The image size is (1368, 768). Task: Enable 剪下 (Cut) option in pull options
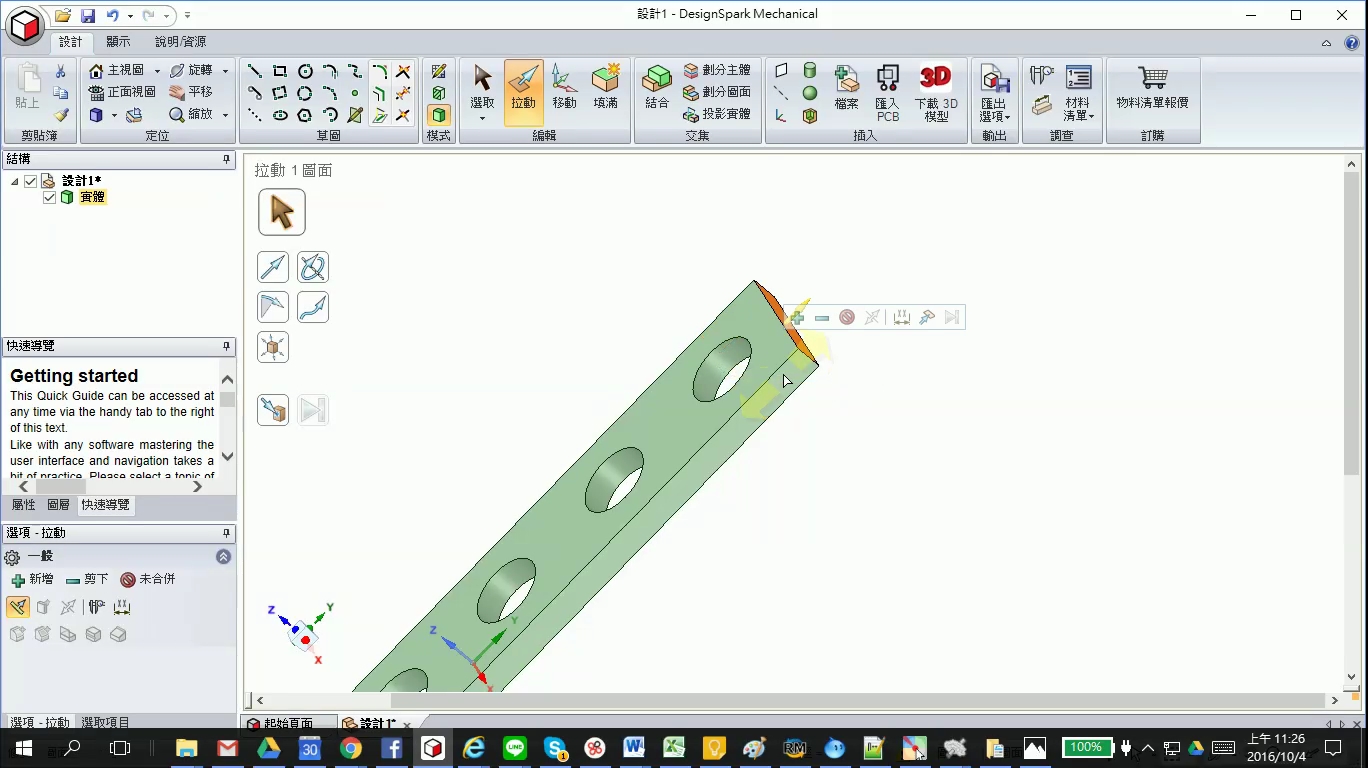pyautogui.click(x=87, y=579)
